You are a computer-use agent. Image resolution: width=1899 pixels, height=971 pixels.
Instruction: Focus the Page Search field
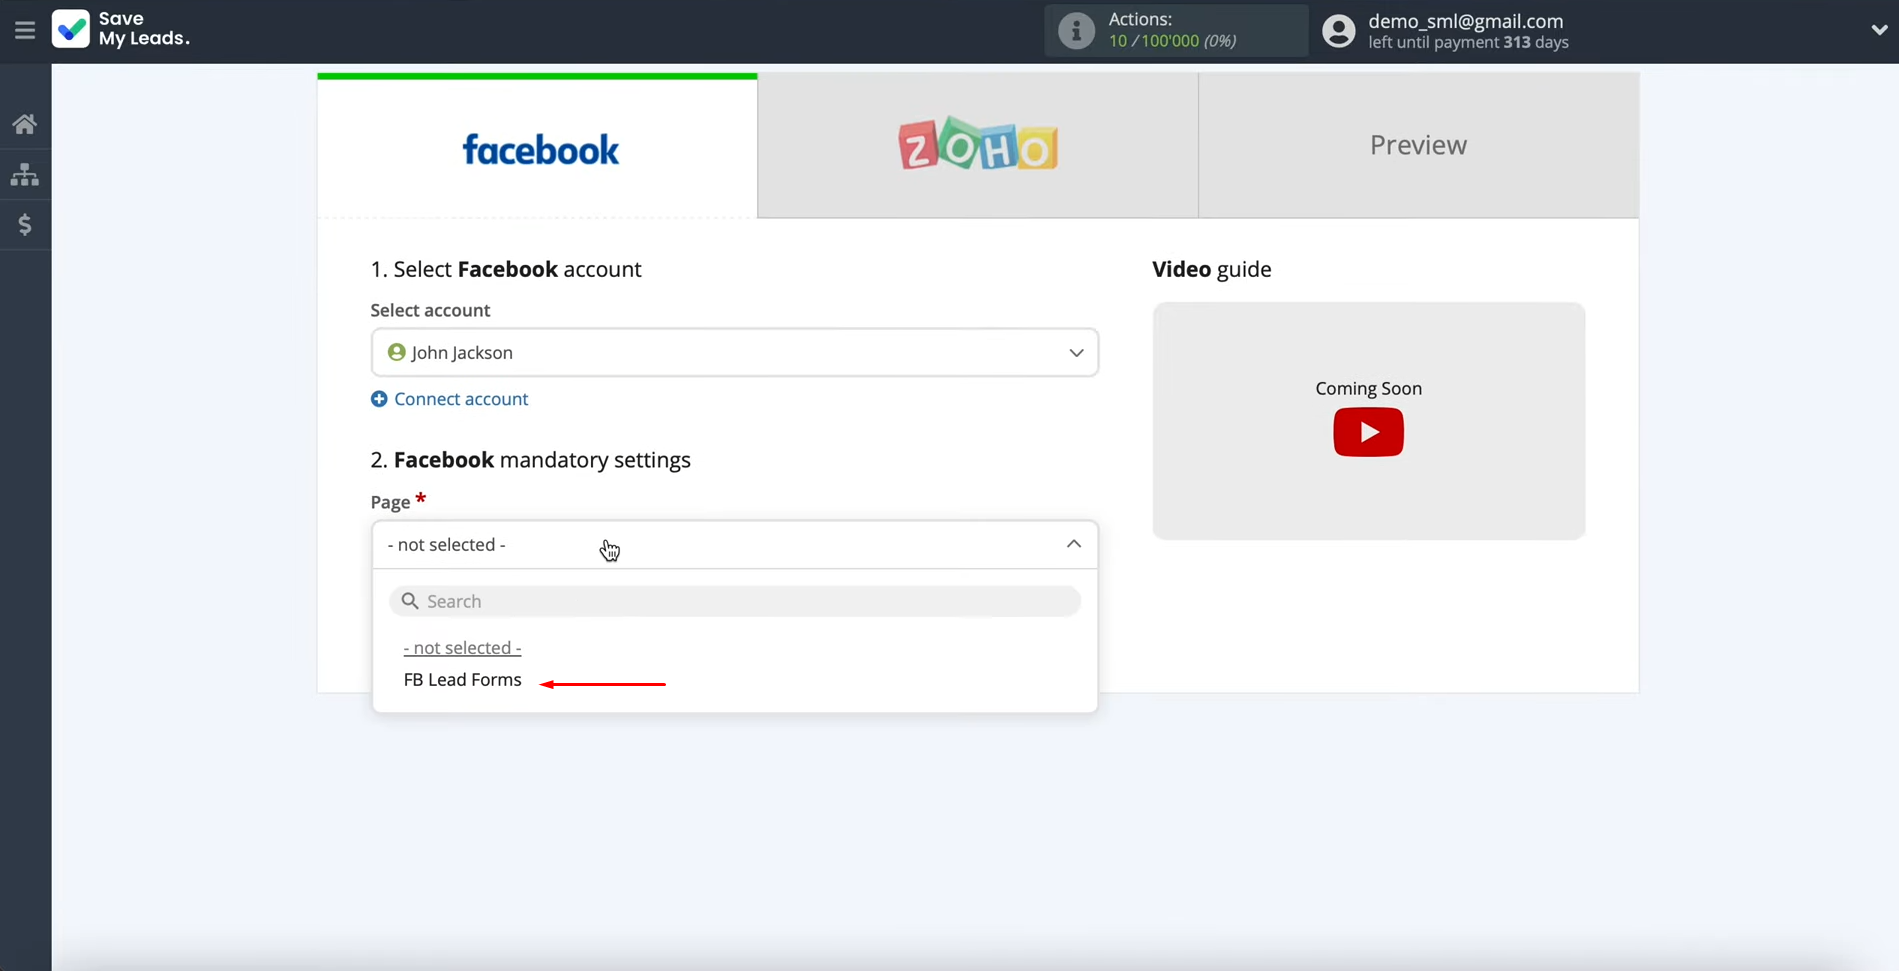(735, 601)
